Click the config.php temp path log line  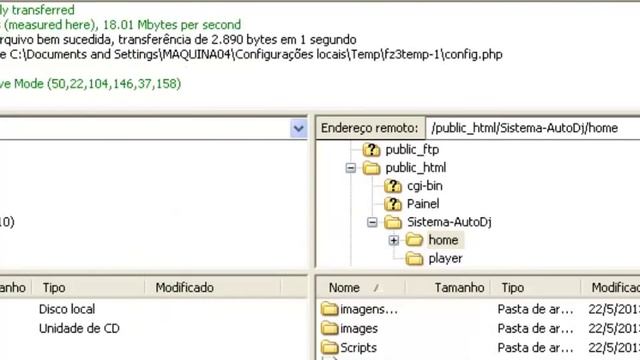point(251,54)
